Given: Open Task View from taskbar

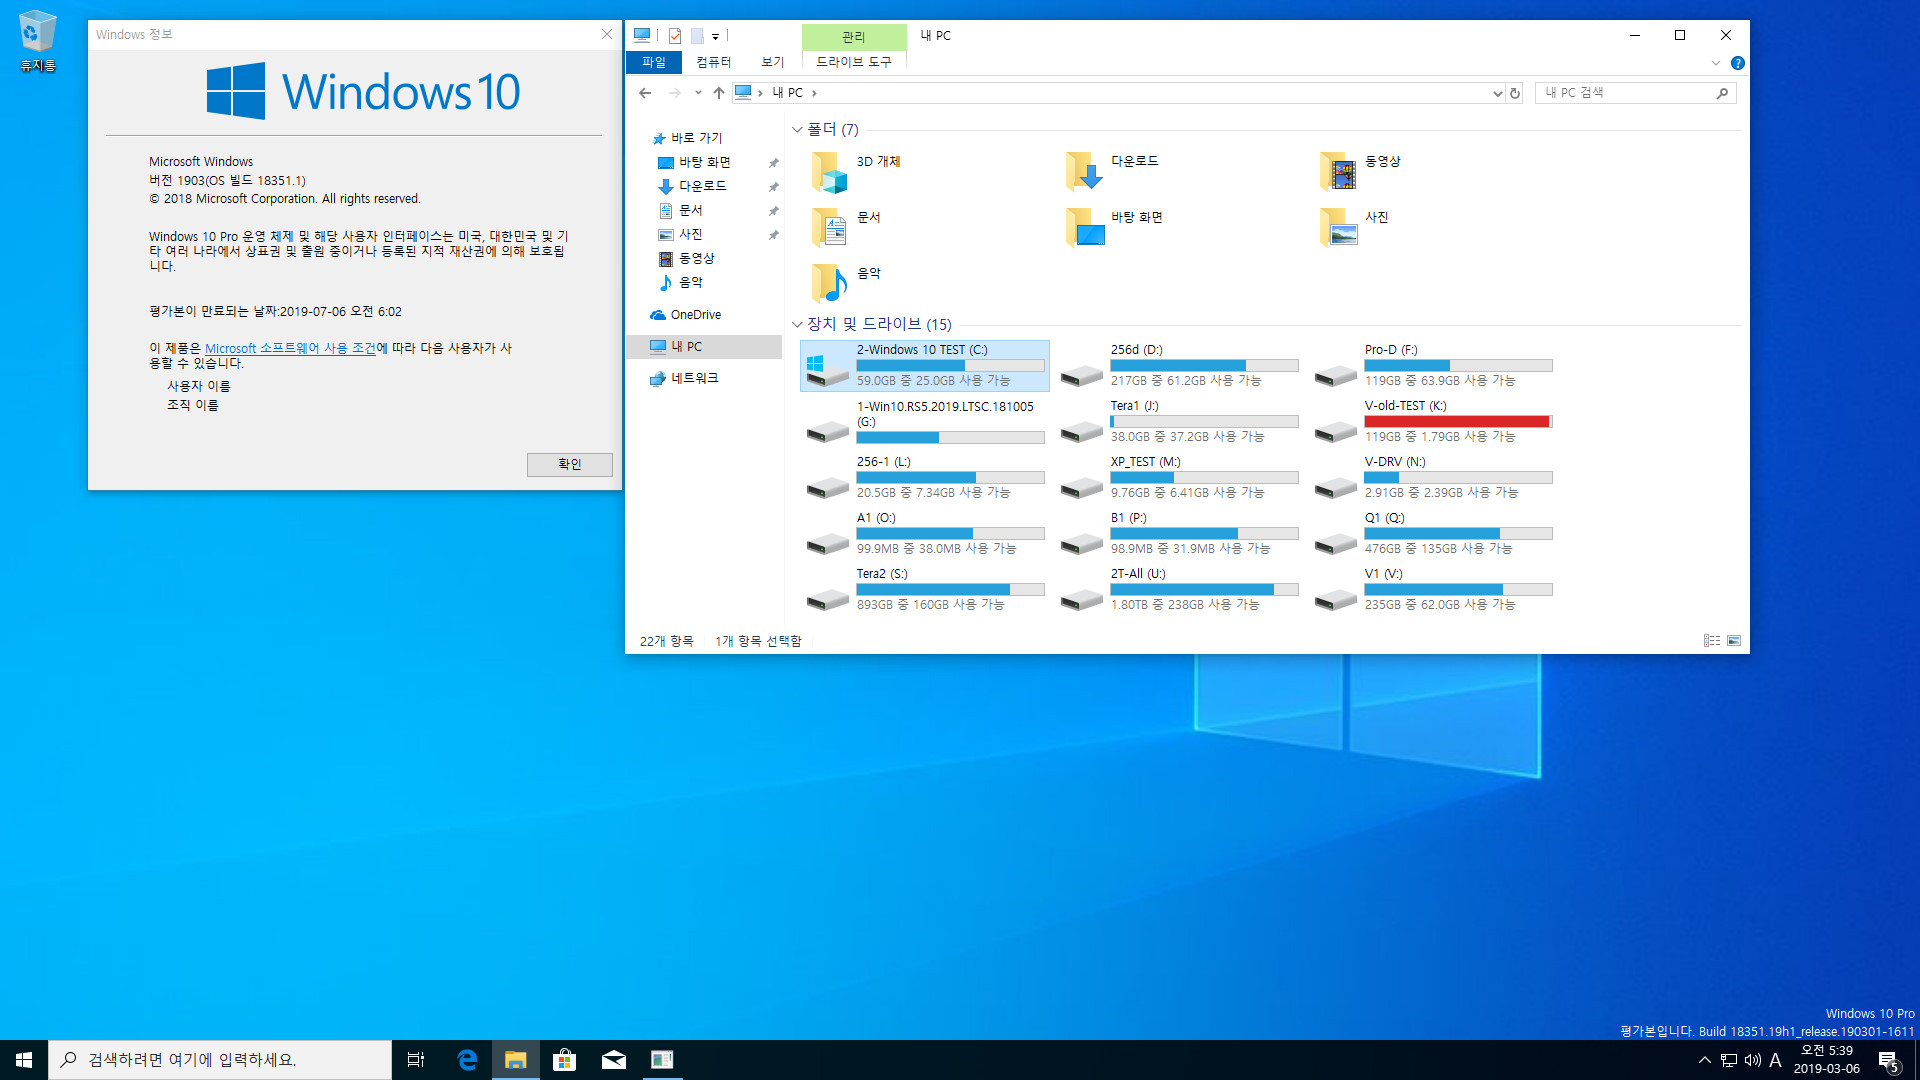Looking at the screenshot, I should pyautogui.click(x=416, y=1060).
